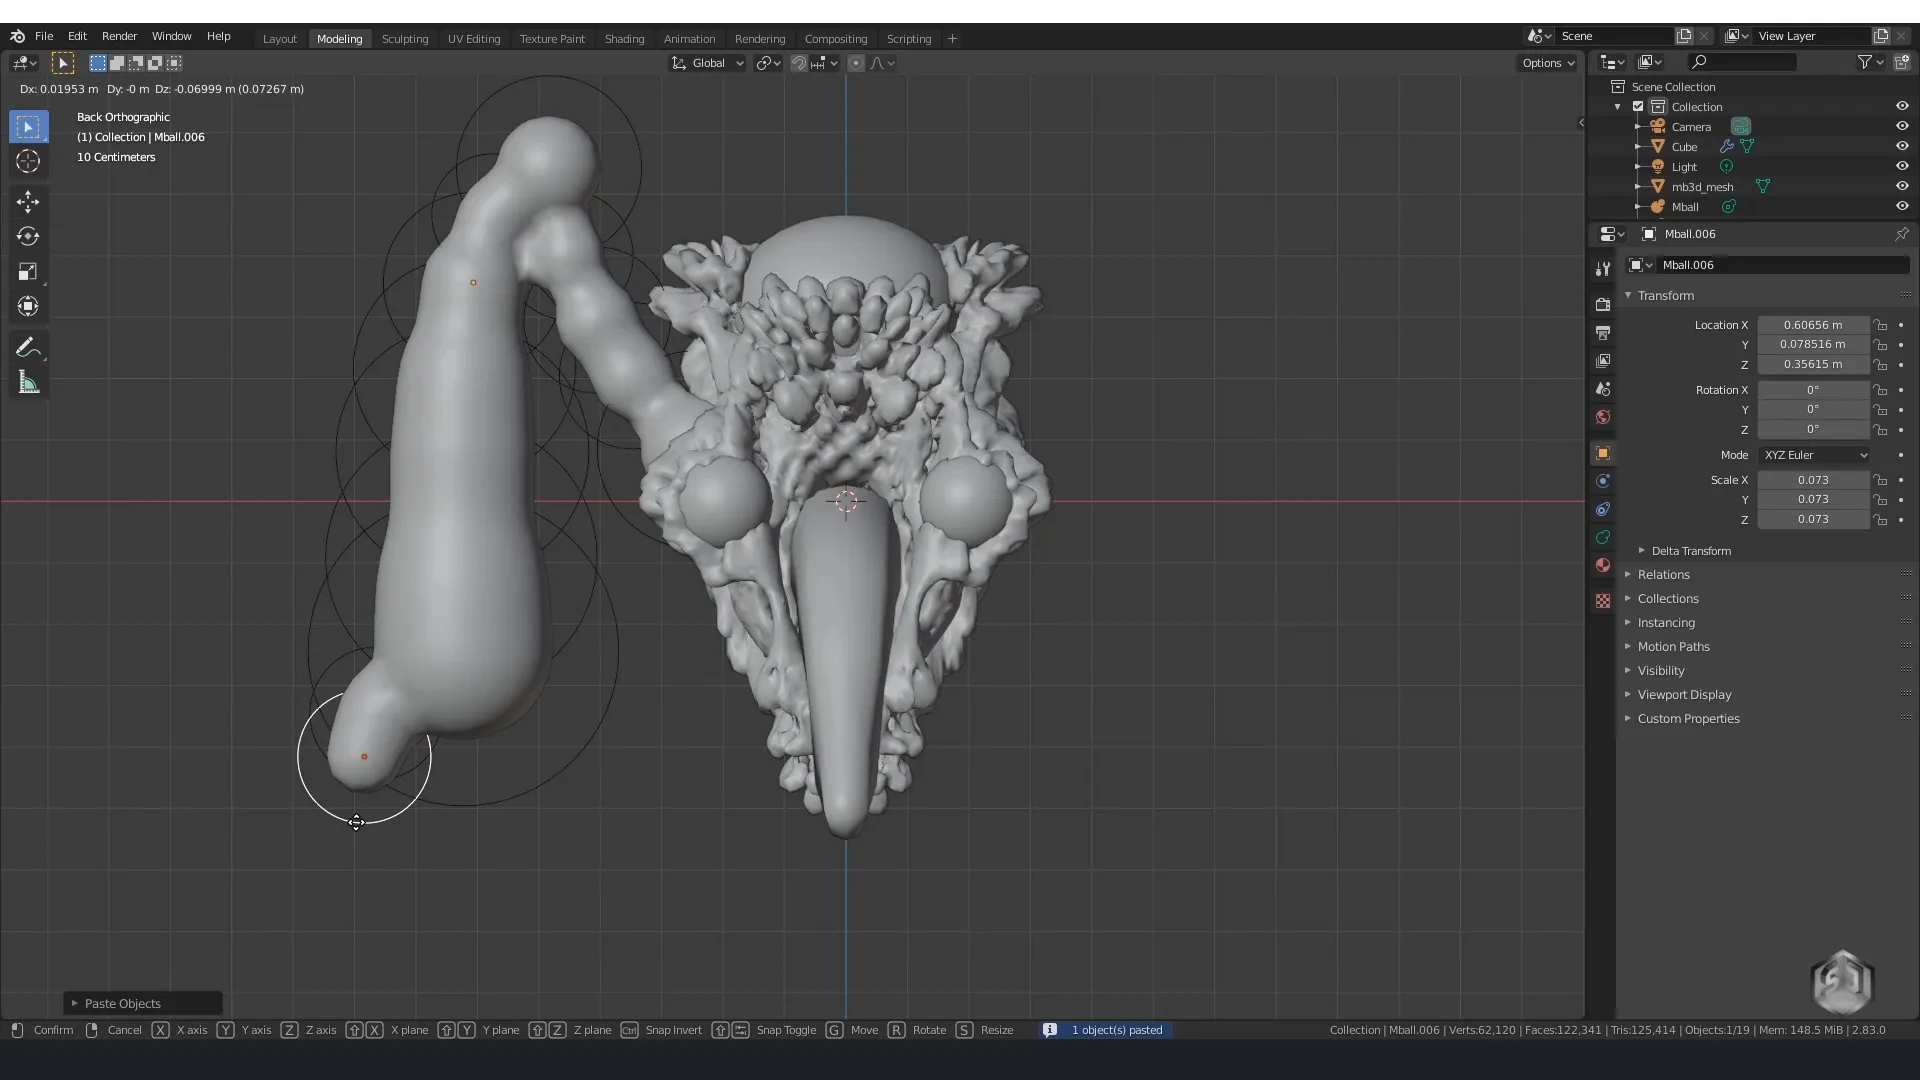The width and height of the screenshot is (1920, 1080).
Task: Set selection mode to Intersect
Action: 174,63
